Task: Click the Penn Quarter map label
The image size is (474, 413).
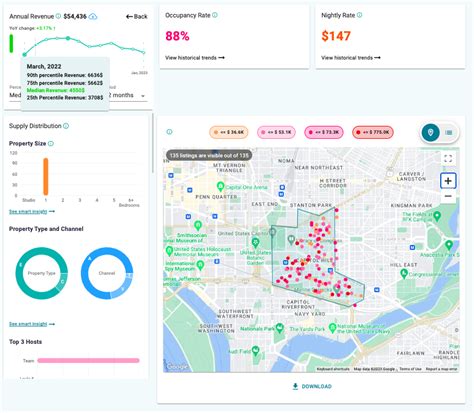Action: point(216,197)
